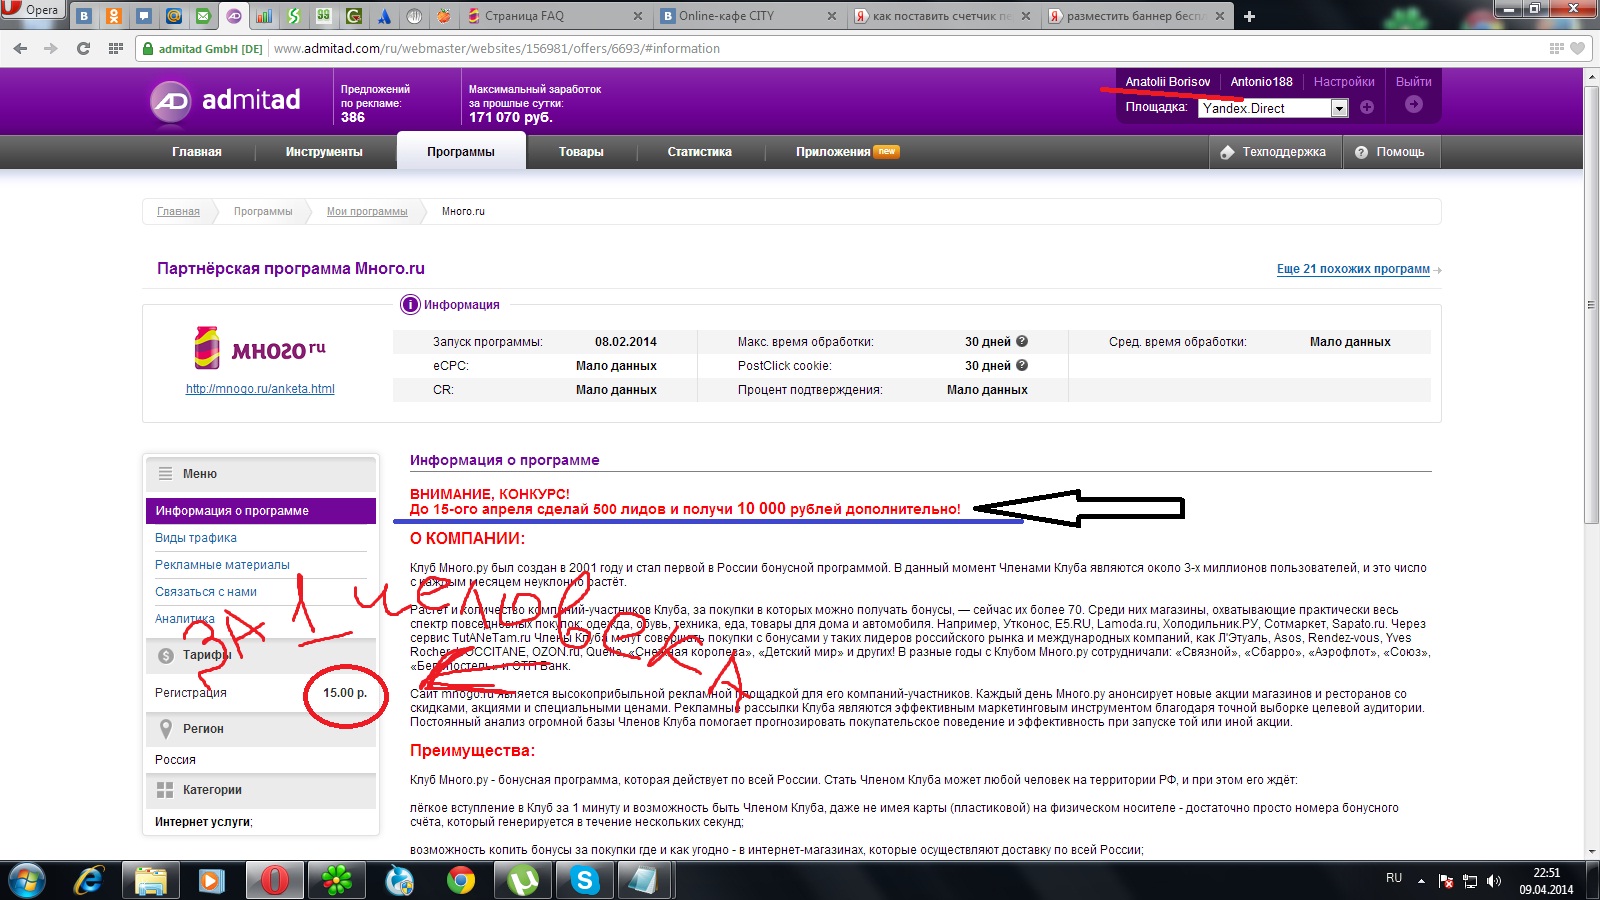The image size is (1600, 900).
Task: Open Связаться с нами in side menu
Action: click(206, 592)
